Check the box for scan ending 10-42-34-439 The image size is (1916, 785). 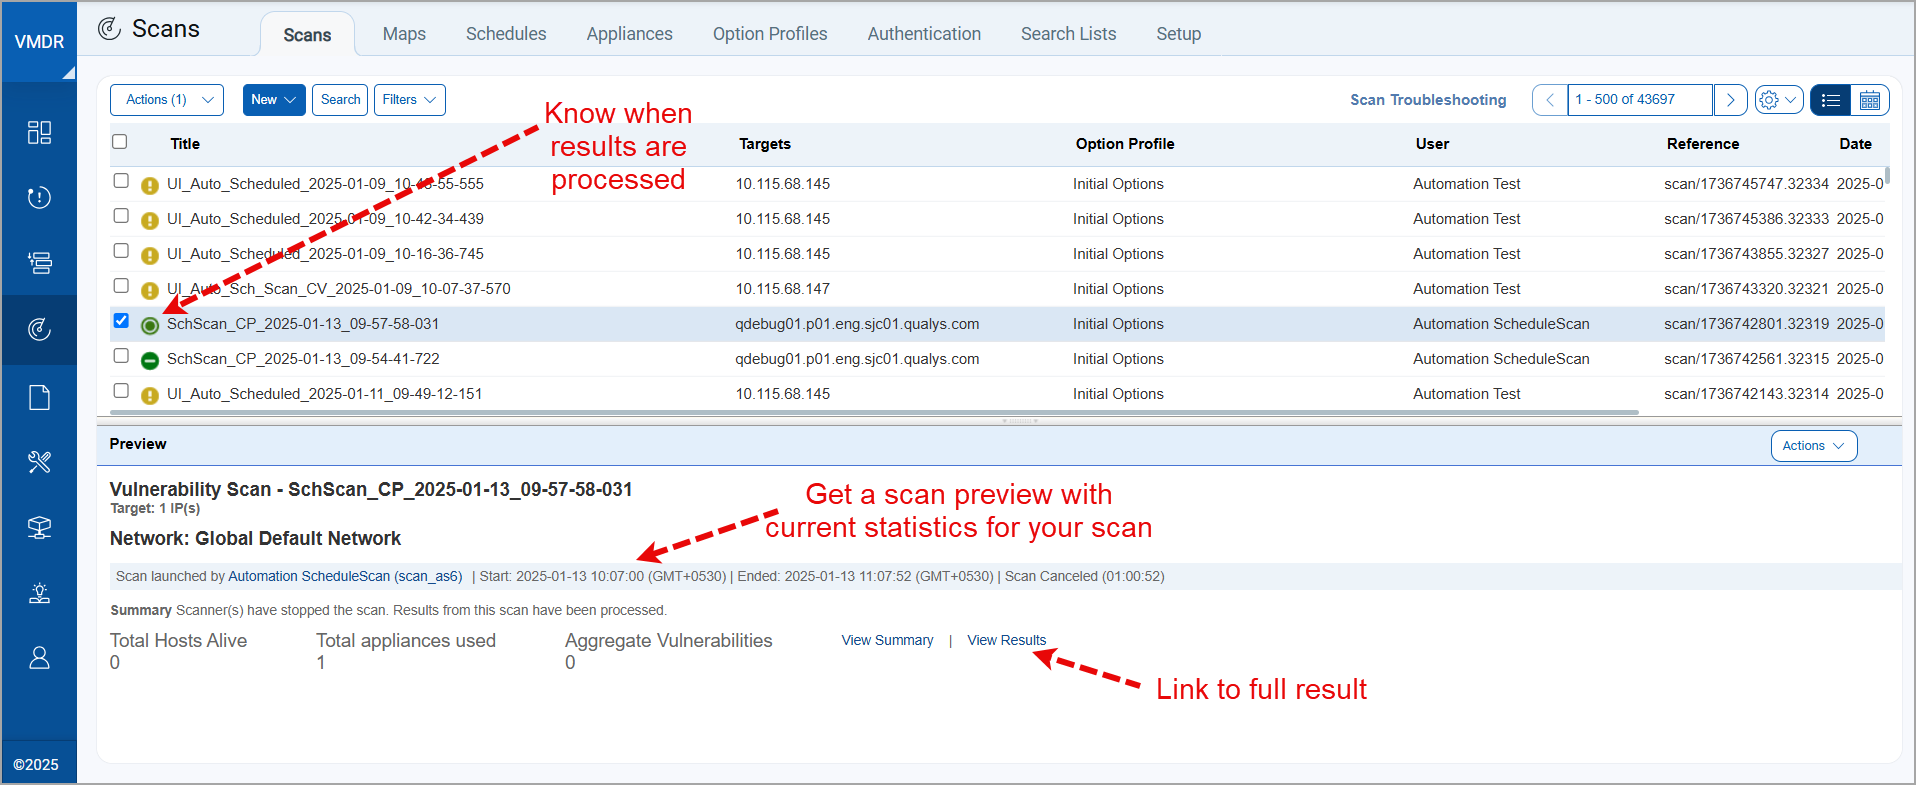[x=121, y=216]
